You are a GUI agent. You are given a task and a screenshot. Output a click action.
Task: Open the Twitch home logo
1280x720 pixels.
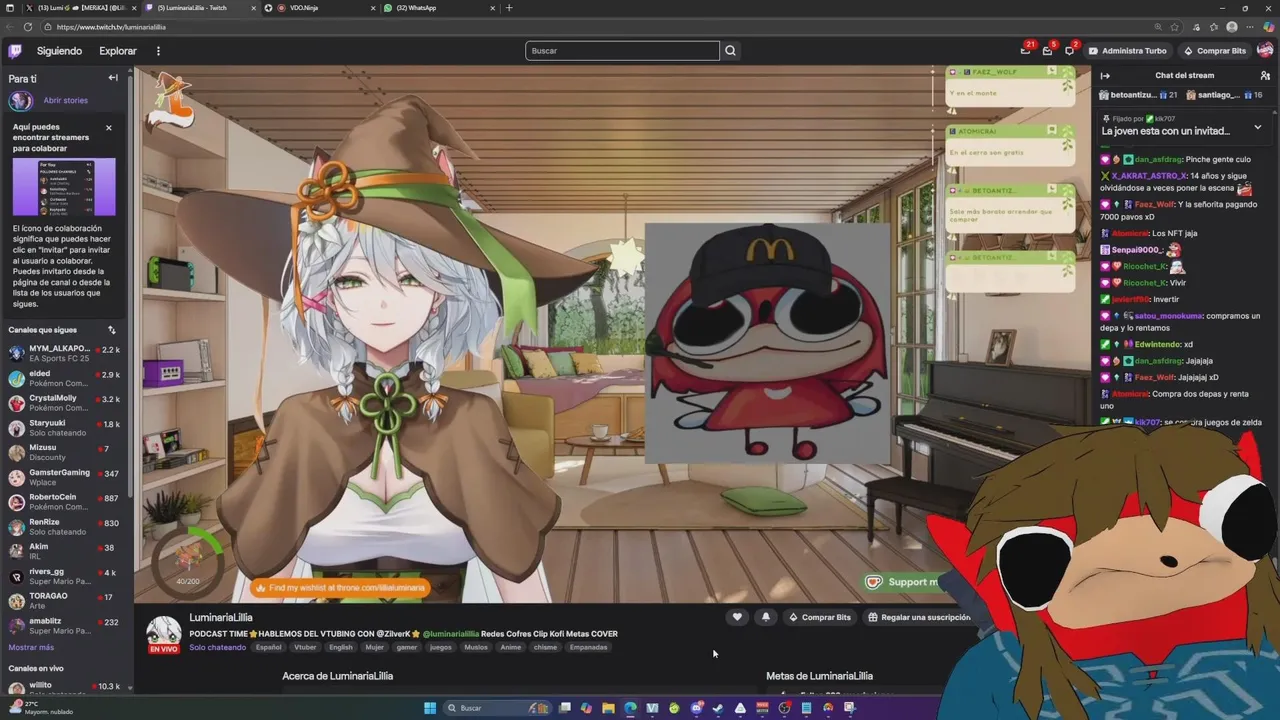coord(15,51)
